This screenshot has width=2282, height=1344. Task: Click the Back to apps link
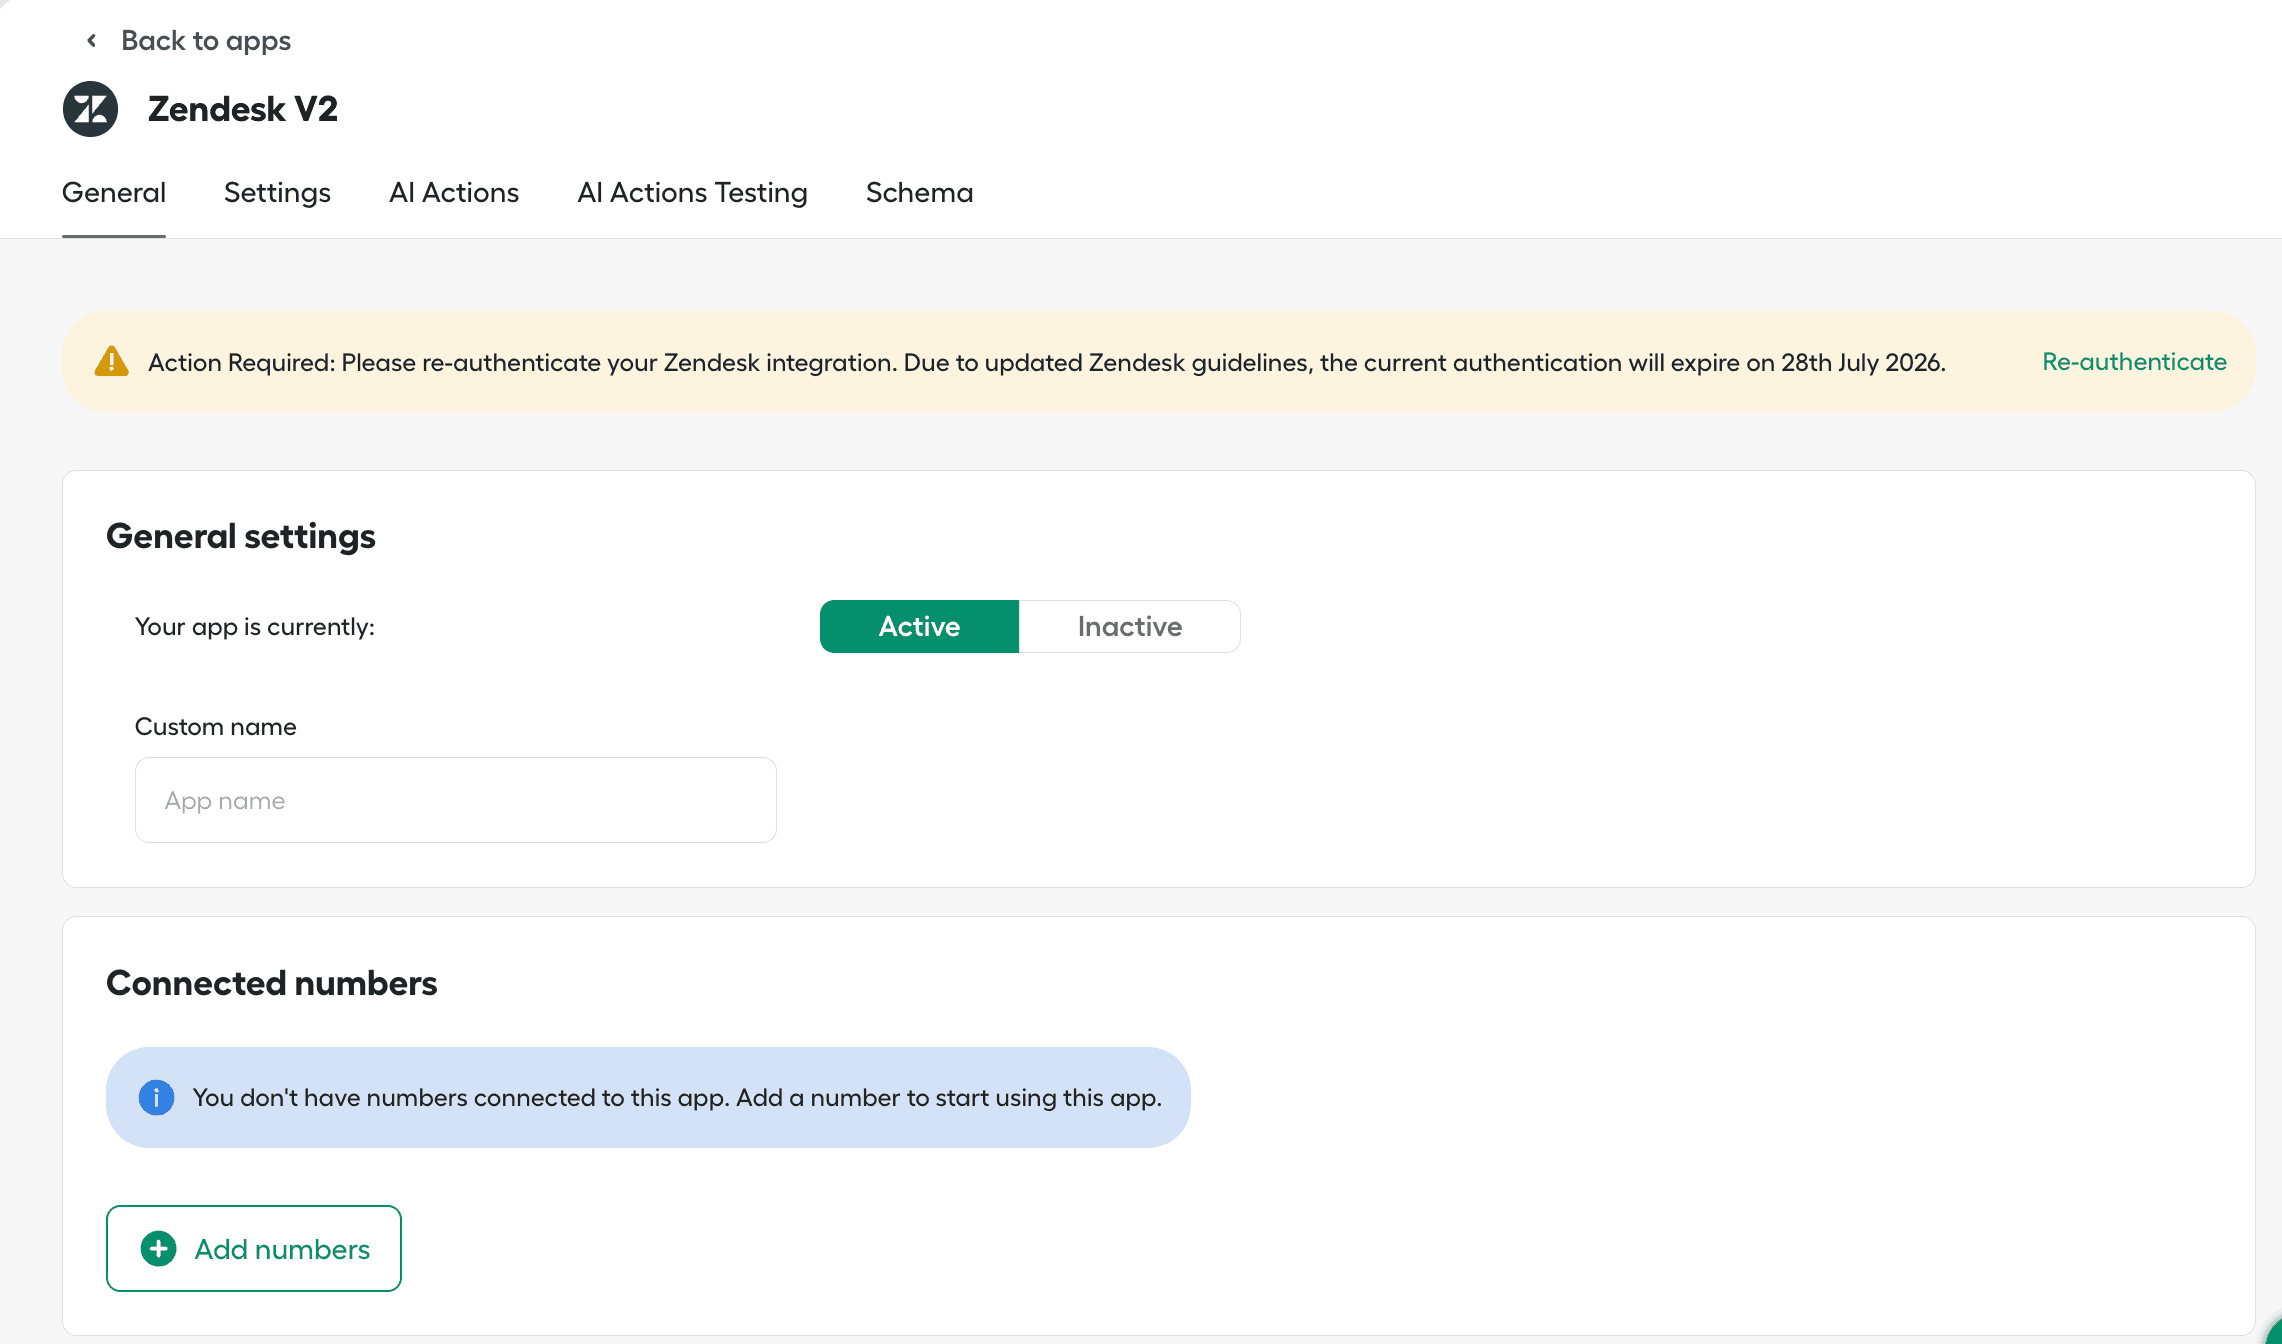206,41
